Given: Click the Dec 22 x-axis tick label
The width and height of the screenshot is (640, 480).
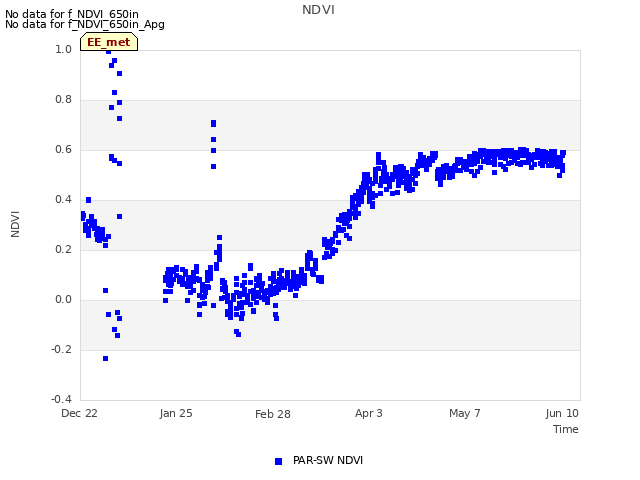Looking at the screenshot, I should tap(79, 413).
